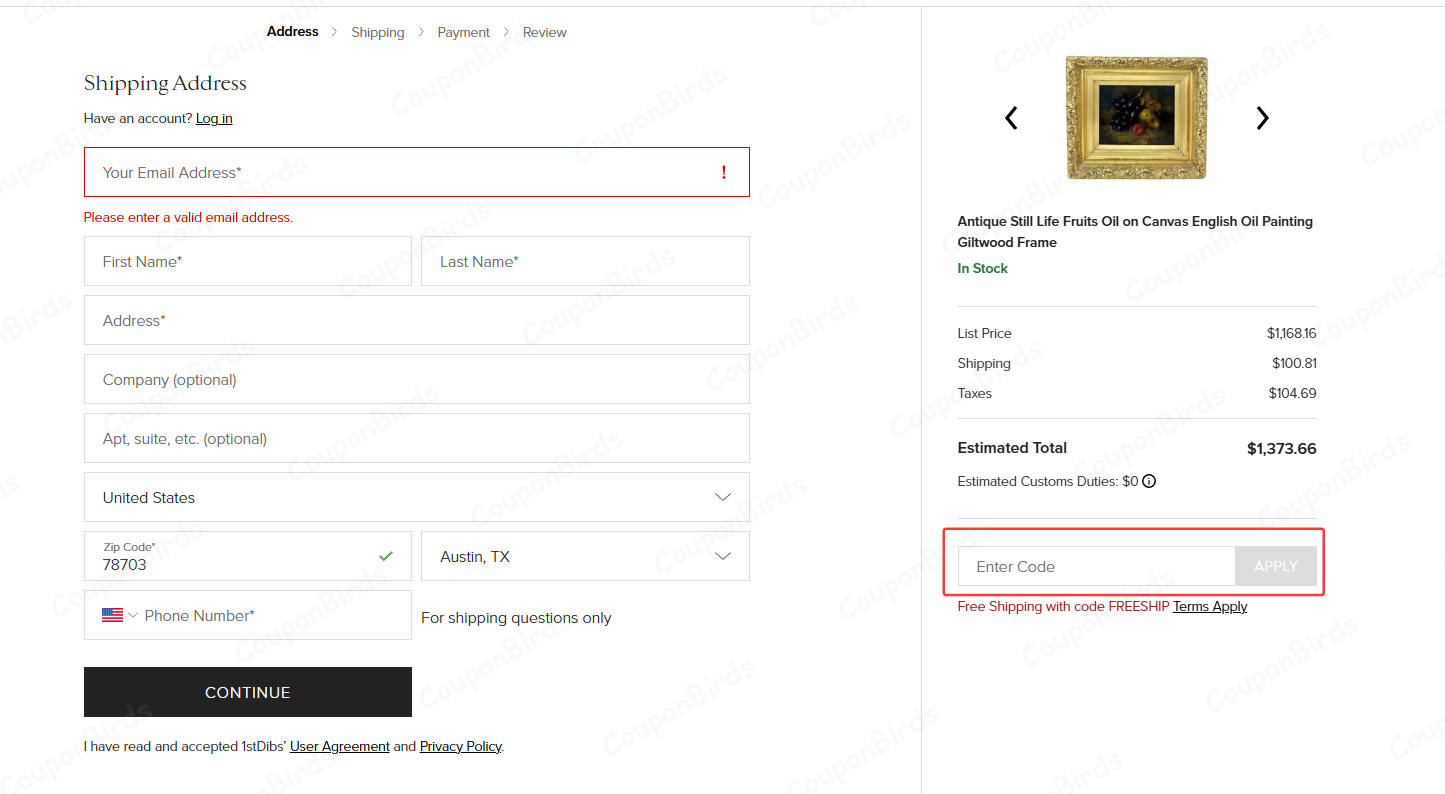Viewport: 1445px width, 794px height.
Task: Click the gilt-framed painting thumbnail
Action: (1136, 118)
